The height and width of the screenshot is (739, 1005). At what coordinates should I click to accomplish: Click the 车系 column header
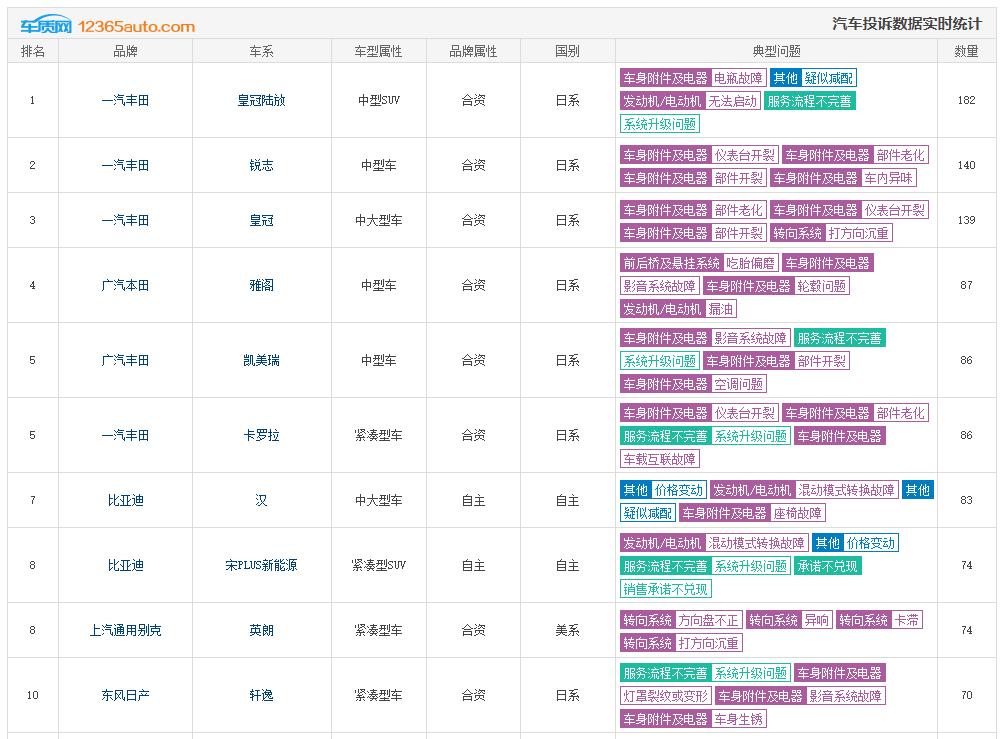point(262,51)
